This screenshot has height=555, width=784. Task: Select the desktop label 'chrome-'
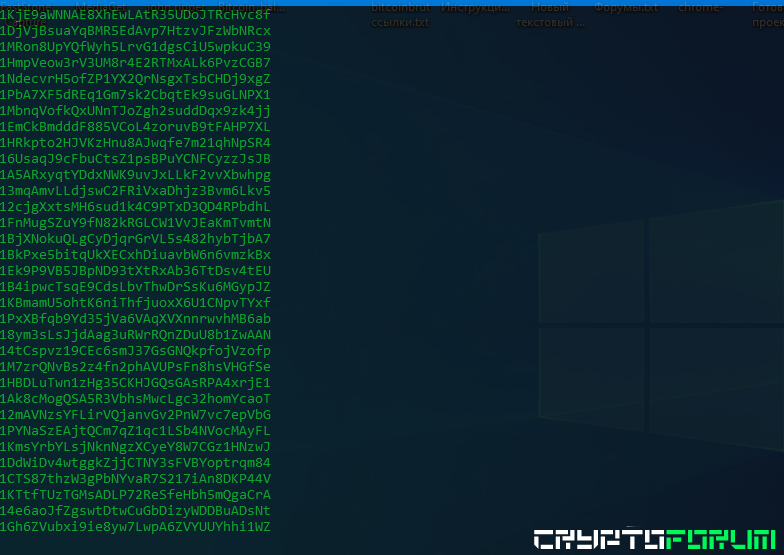tap(700, 8)
